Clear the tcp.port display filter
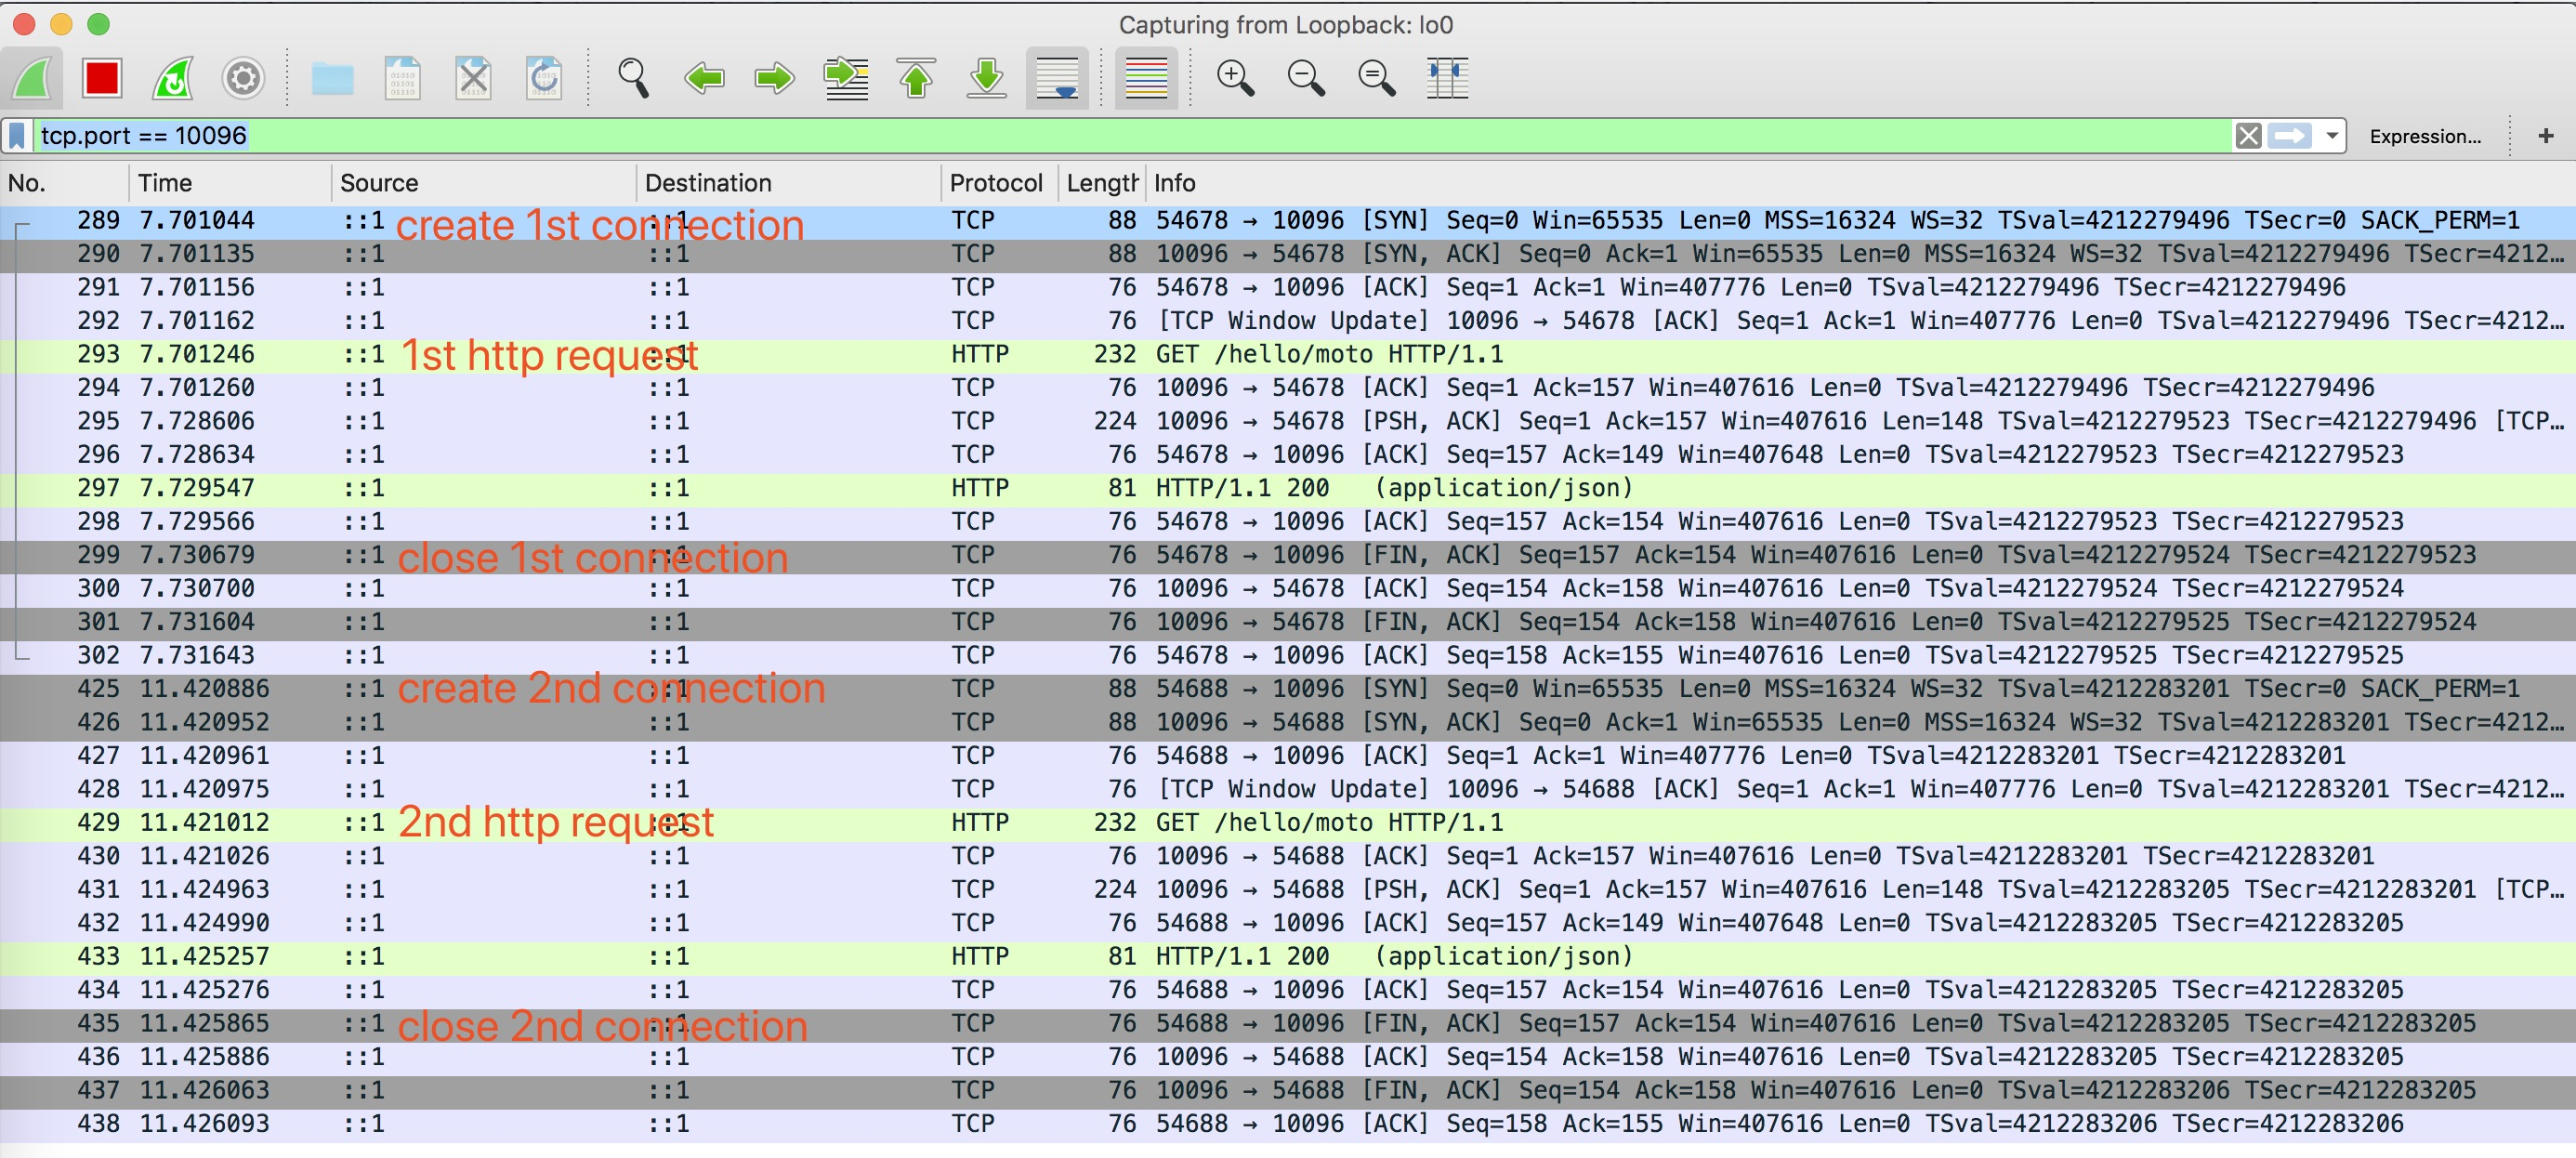This screenshot has height=1158, width=2576. [2248, 135]
